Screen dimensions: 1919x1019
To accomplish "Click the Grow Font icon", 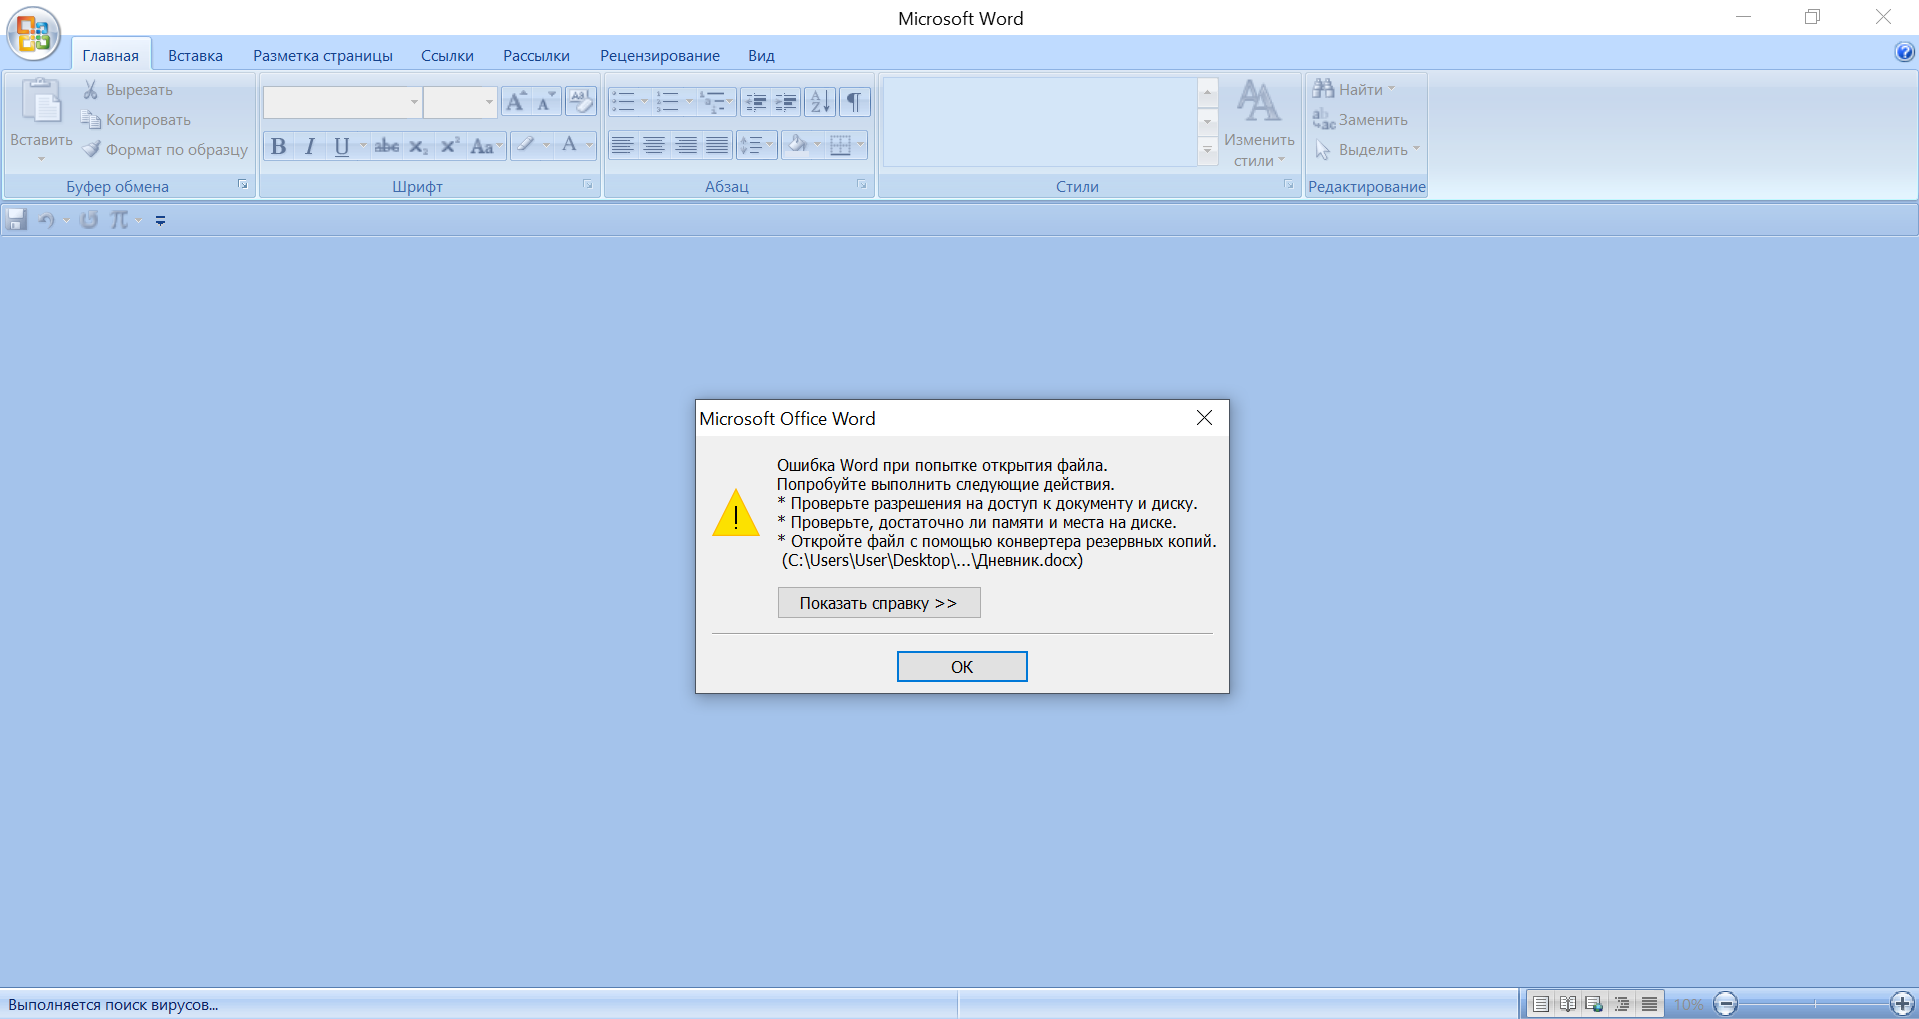I will 515,102.
